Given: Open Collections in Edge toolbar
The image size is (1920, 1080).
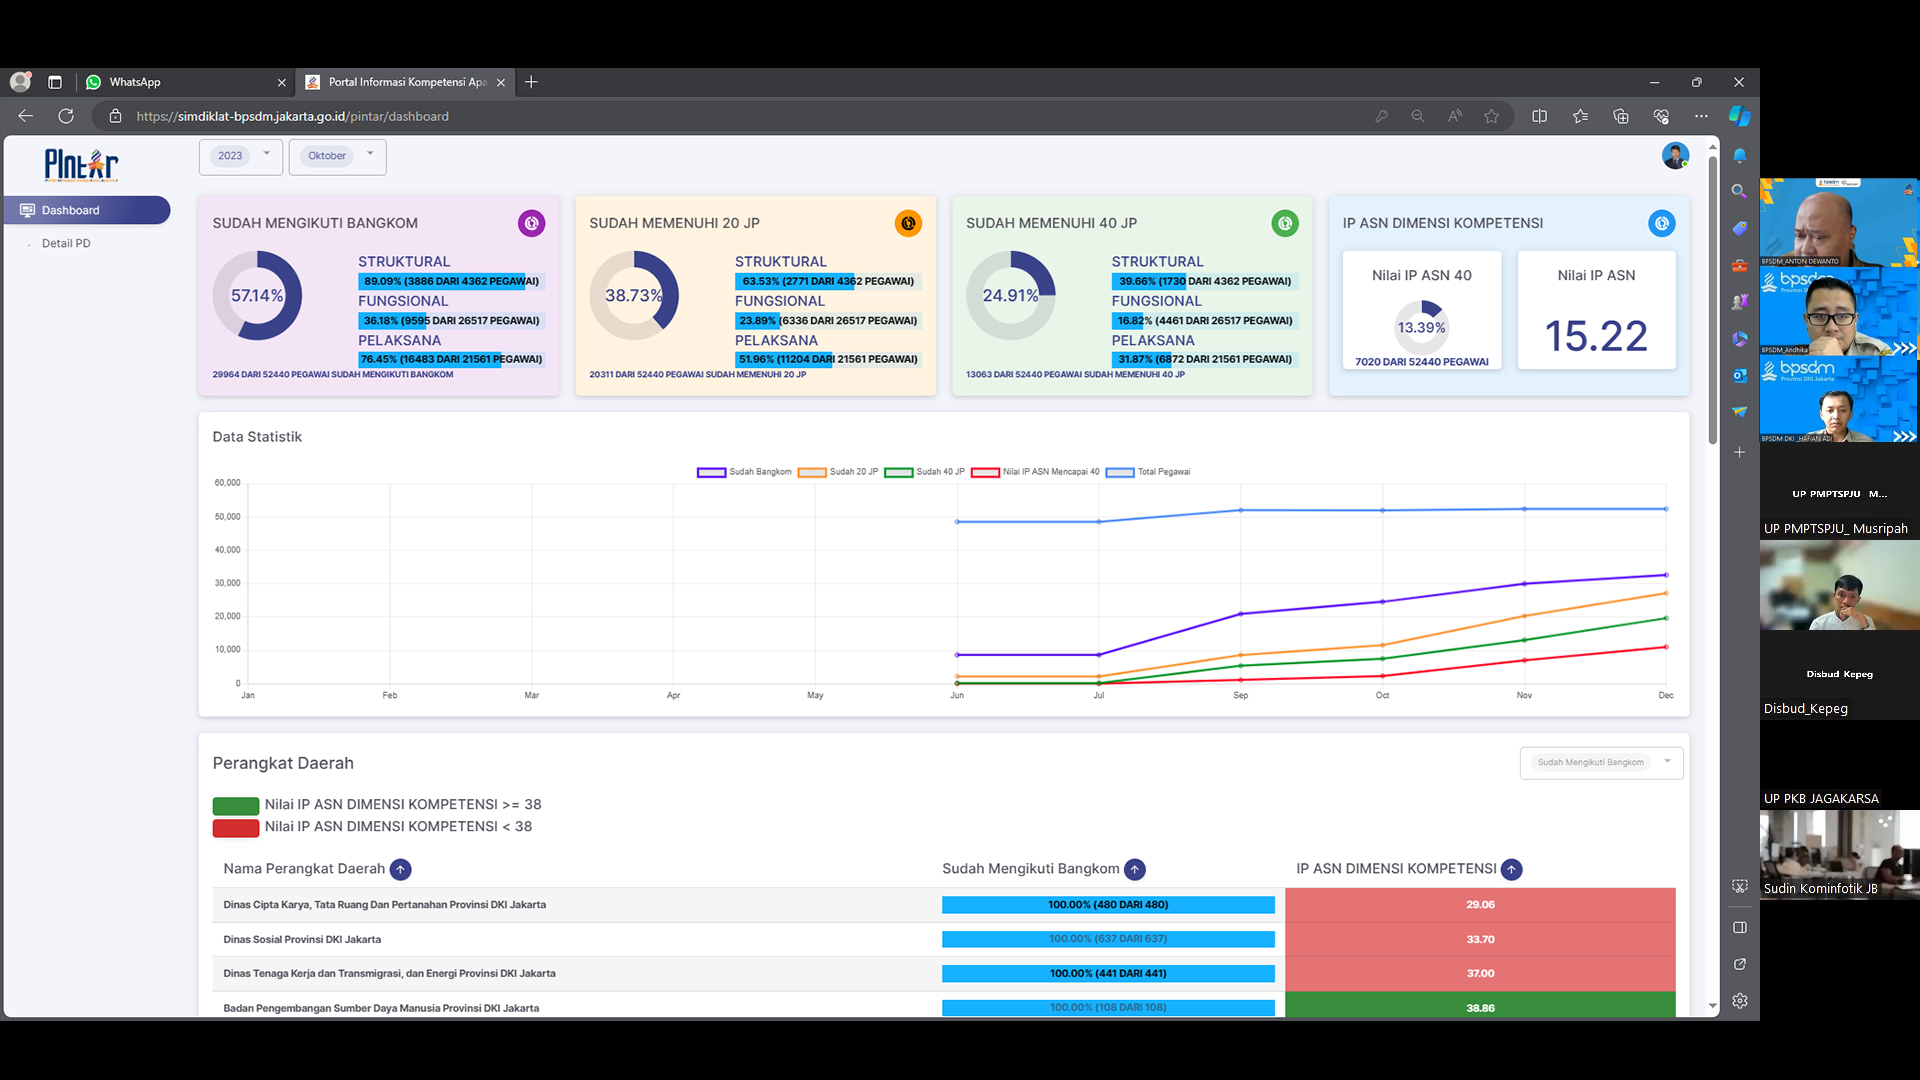Looking at the screenshot, I should 1621,116.
